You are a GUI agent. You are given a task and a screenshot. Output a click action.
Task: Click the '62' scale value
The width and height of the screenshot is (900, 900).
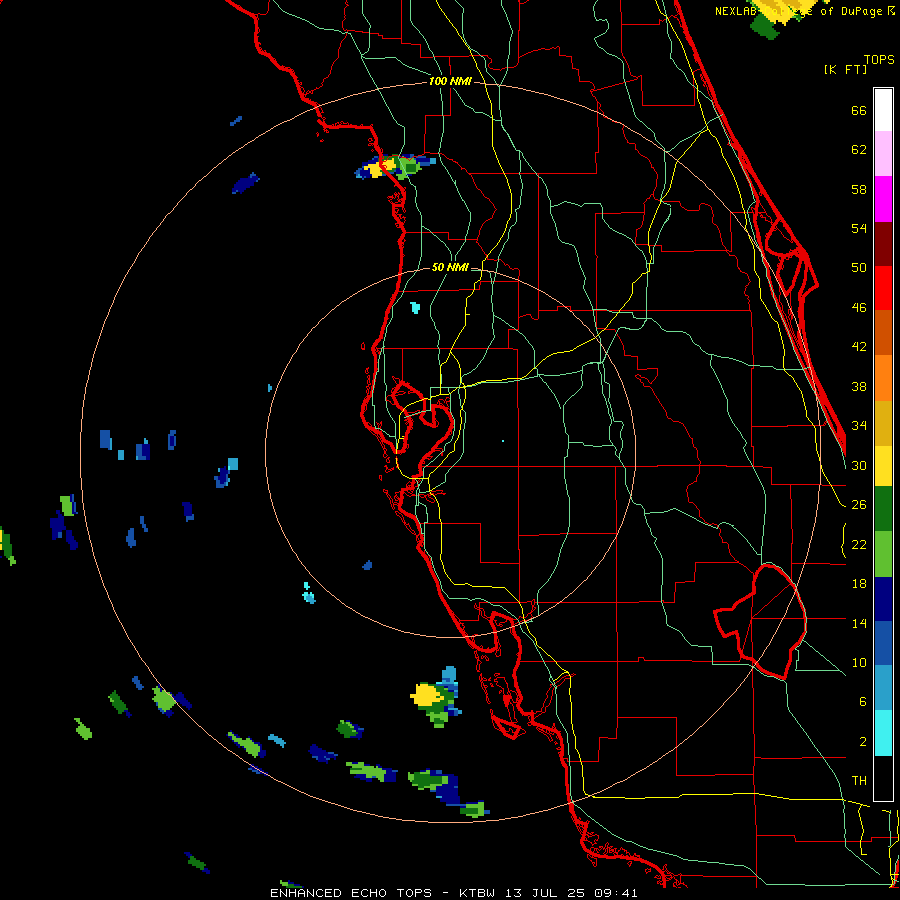click(859, 150)
